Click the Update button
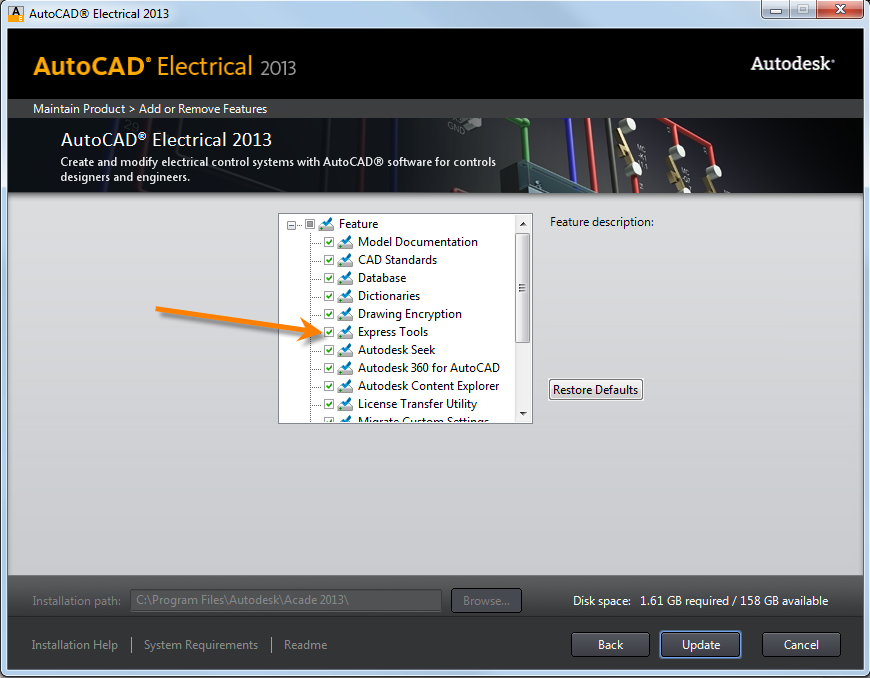 pos(700,645)
